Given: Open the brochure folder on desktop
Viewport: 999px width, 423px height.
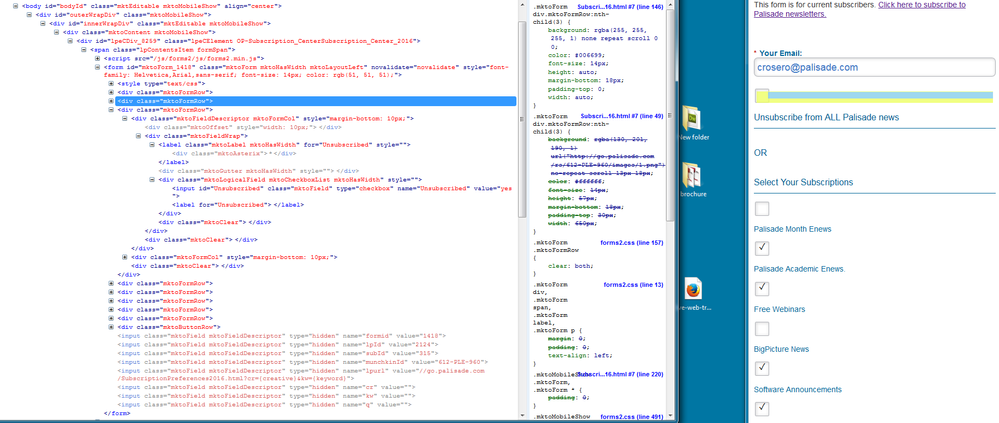Looking at the screenshot, I should coord(693,180).
